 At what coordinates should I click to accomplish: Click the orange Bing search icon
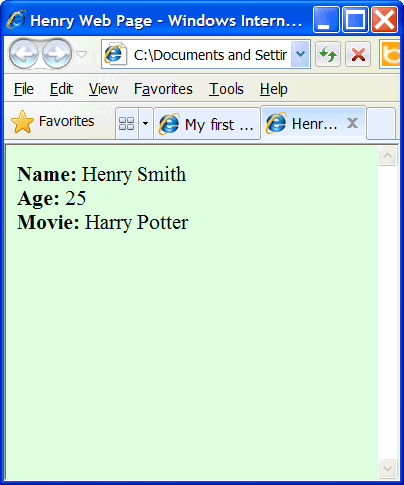coord(390,54)
